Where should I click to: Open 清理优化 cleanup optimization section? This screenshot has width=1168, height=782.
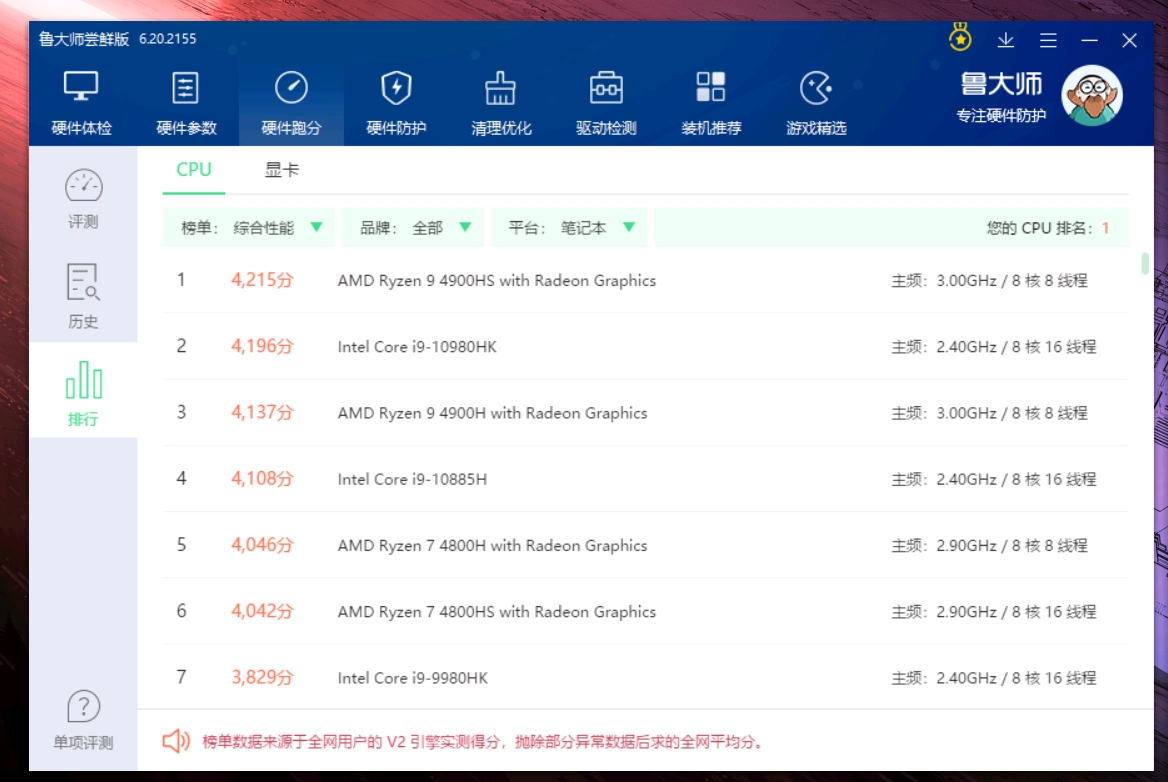(501, 104)
